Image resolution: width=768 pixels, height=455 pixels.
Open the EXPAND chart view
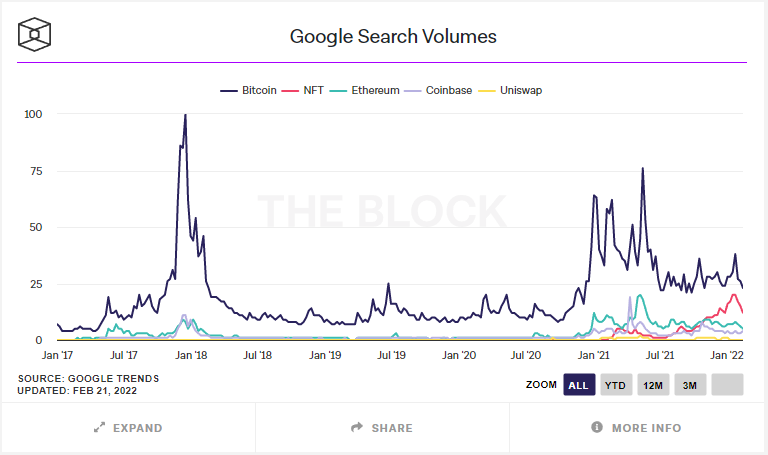coord(128,428)
